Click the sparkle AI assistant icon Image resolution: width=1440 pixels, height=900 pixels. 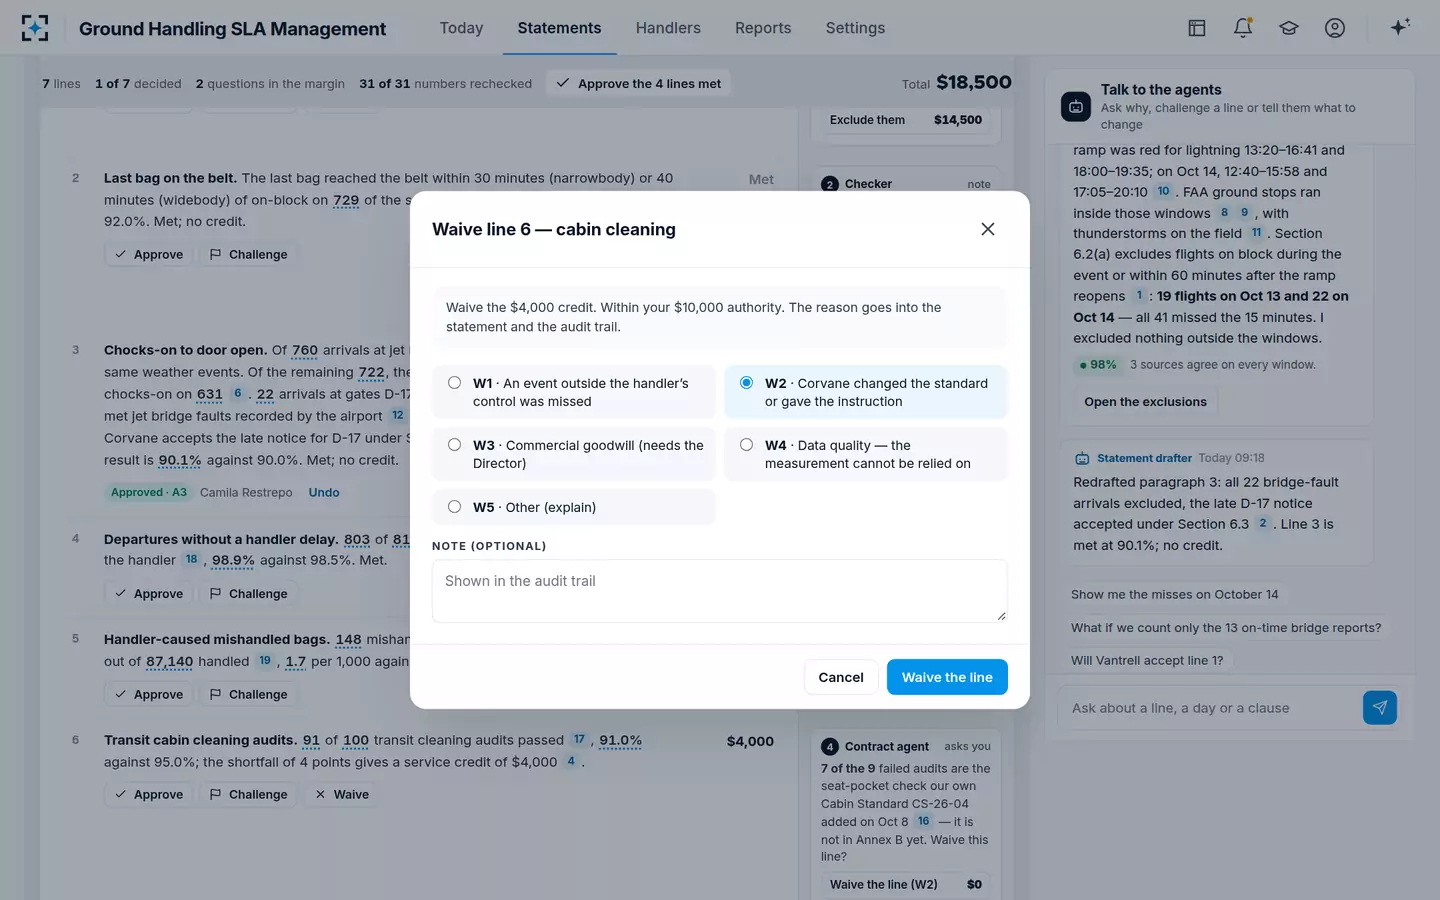[1400, 28]
